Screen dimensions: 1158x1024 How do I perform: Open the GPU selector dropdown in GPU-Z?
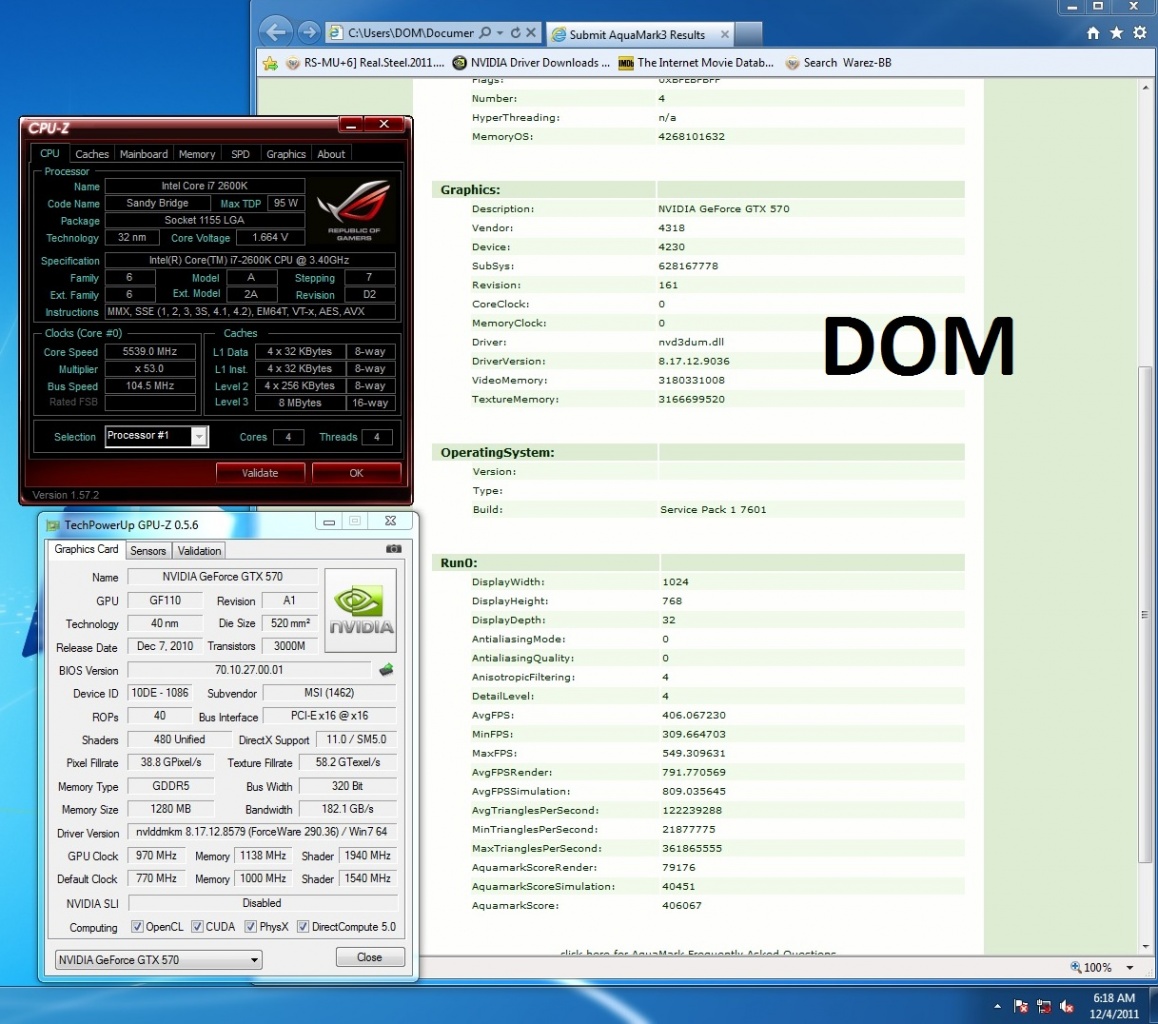pos(255,960)
